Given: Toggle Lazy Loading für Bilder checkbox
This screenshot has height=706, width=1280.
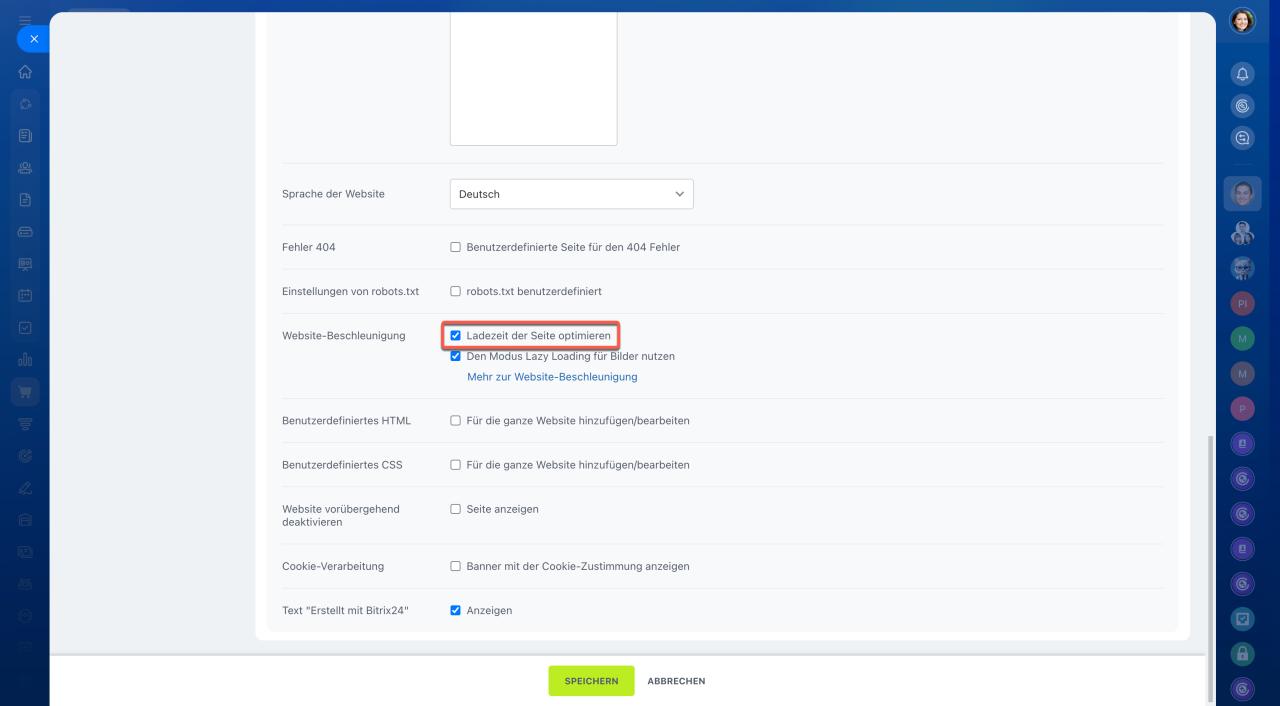Looking at the screenshot, I should (x=456, y=356).
